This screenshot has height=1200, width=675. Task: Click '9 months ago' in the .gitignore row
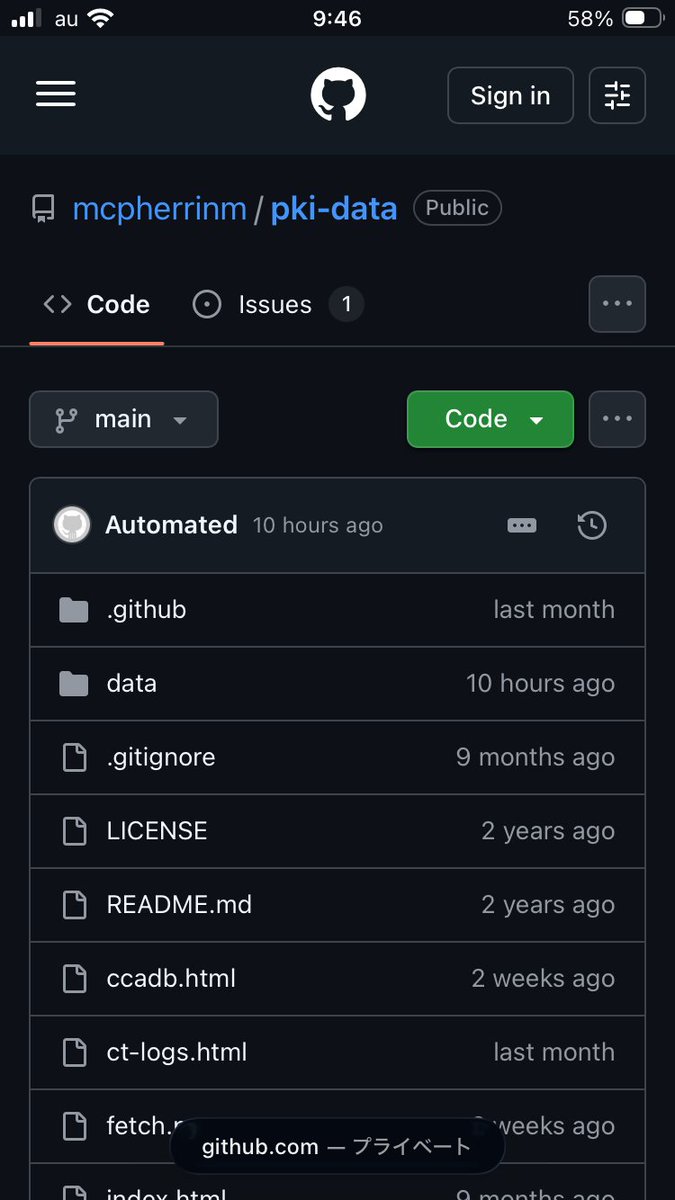click(x=536, y=758)
